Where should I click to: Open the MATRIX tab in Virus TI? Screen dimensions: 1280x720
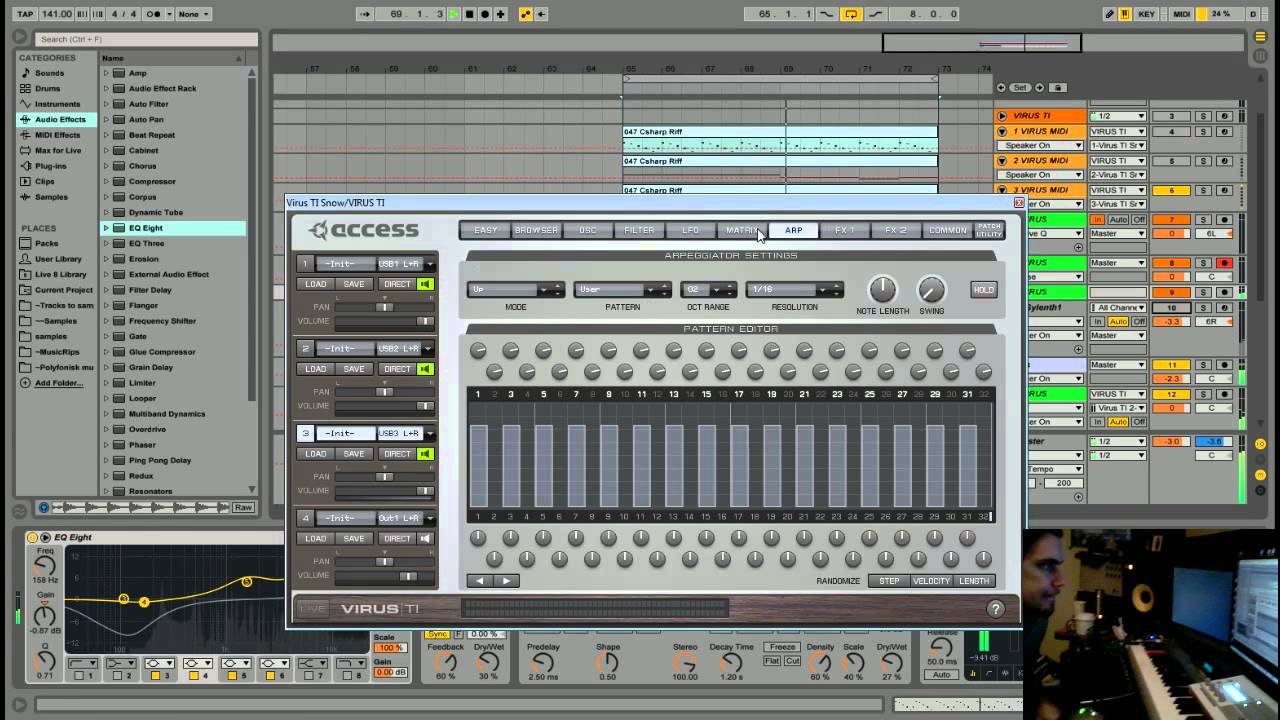click(742, 230)
